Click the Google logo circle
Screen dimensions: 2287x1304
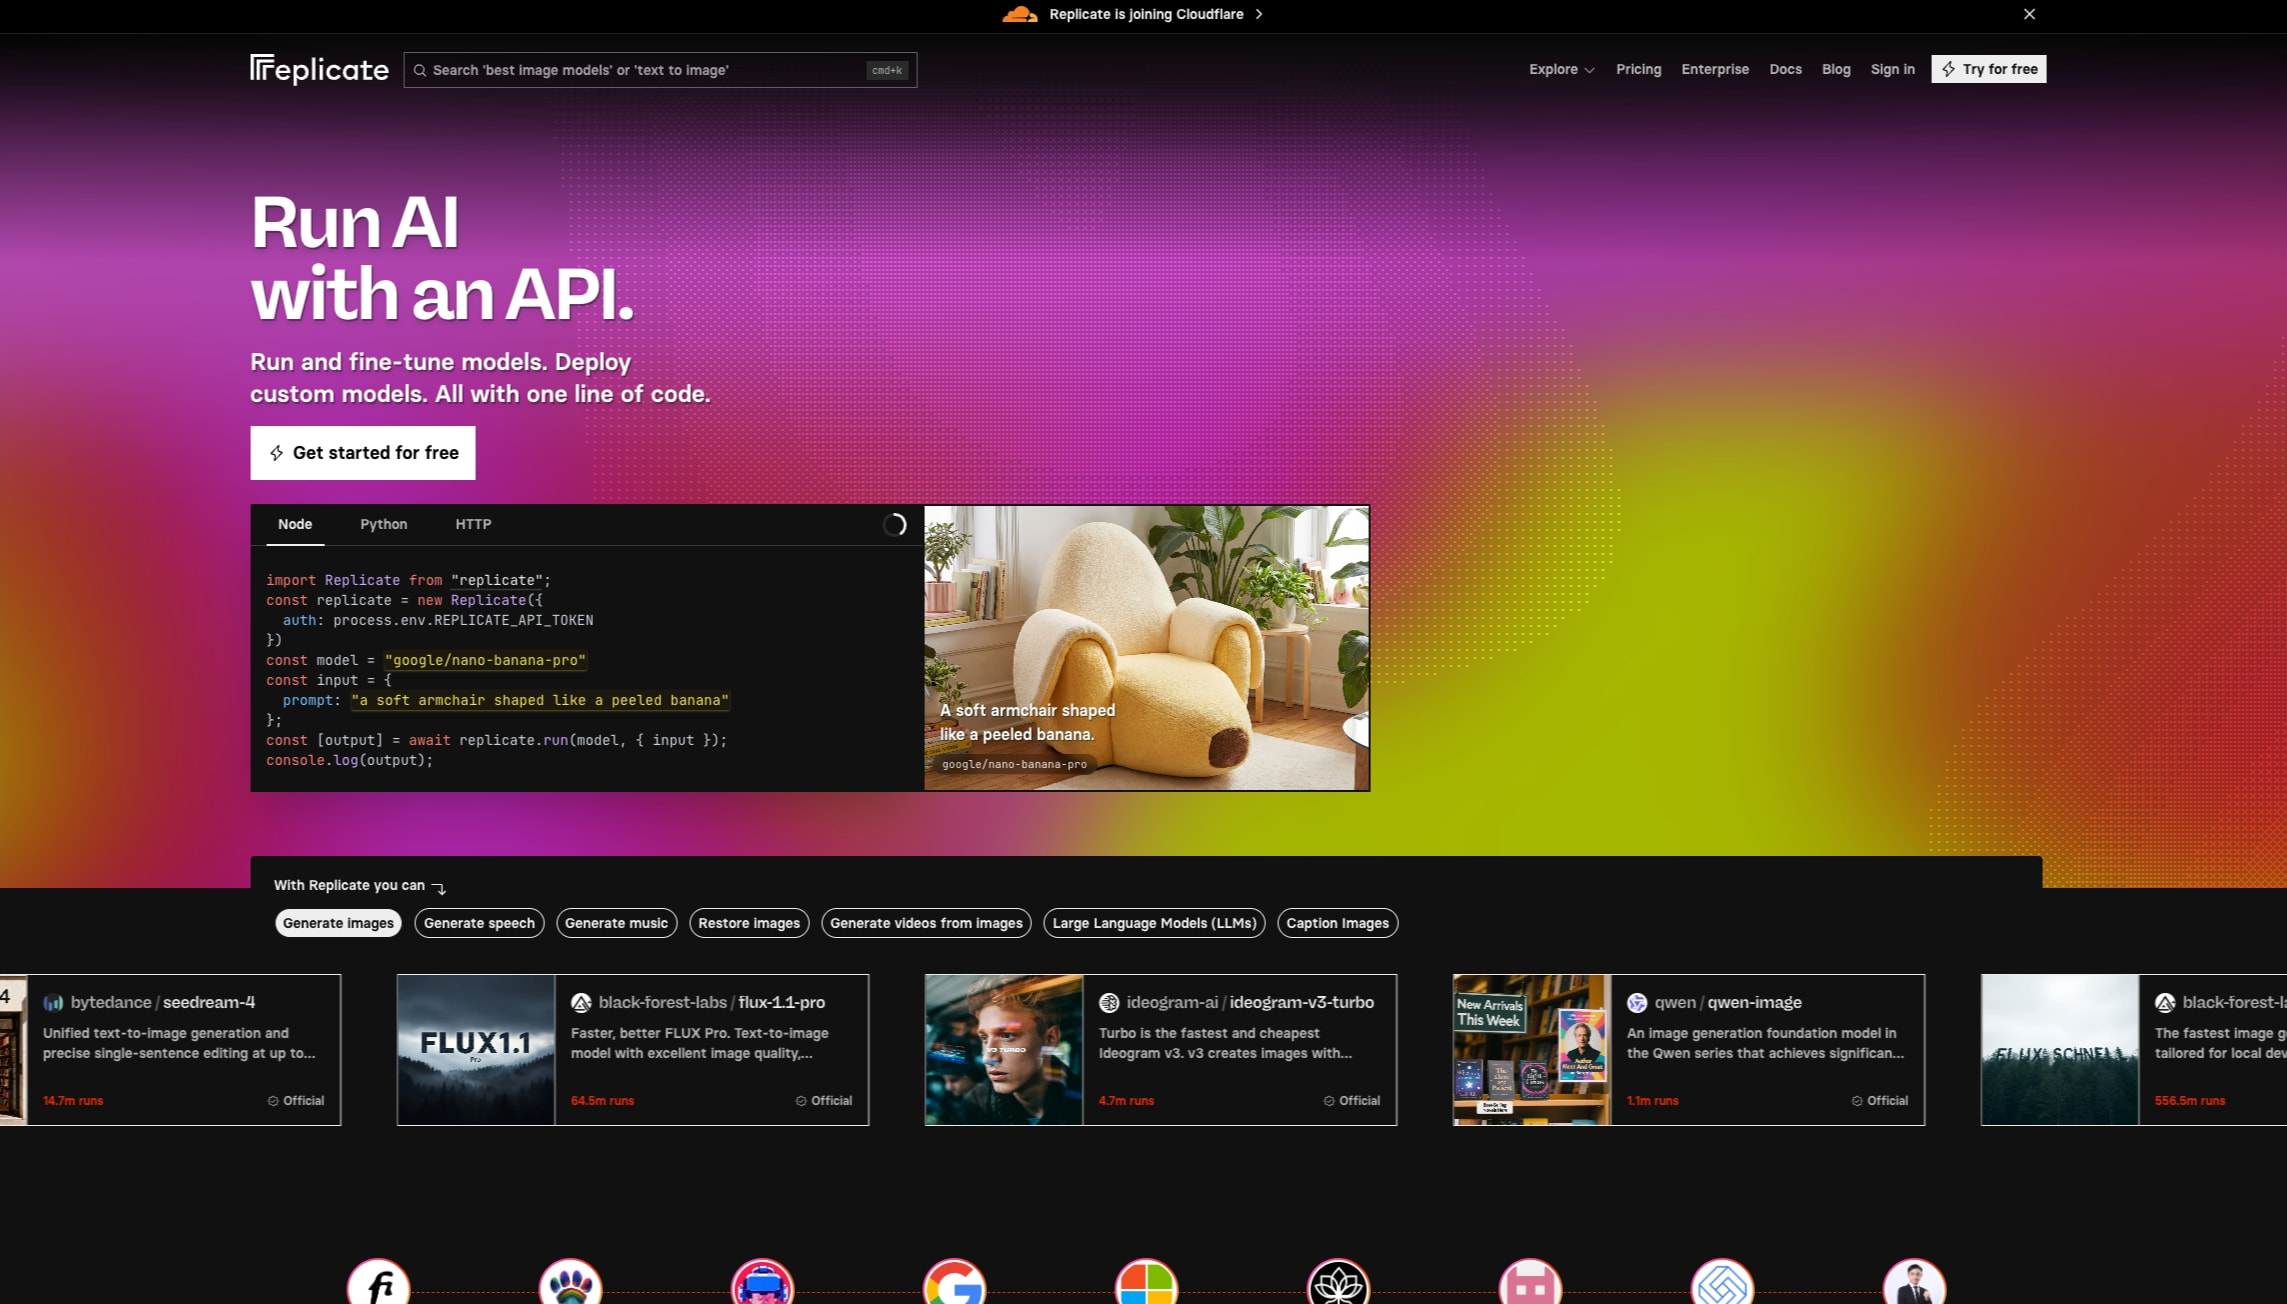[954, 1283]
